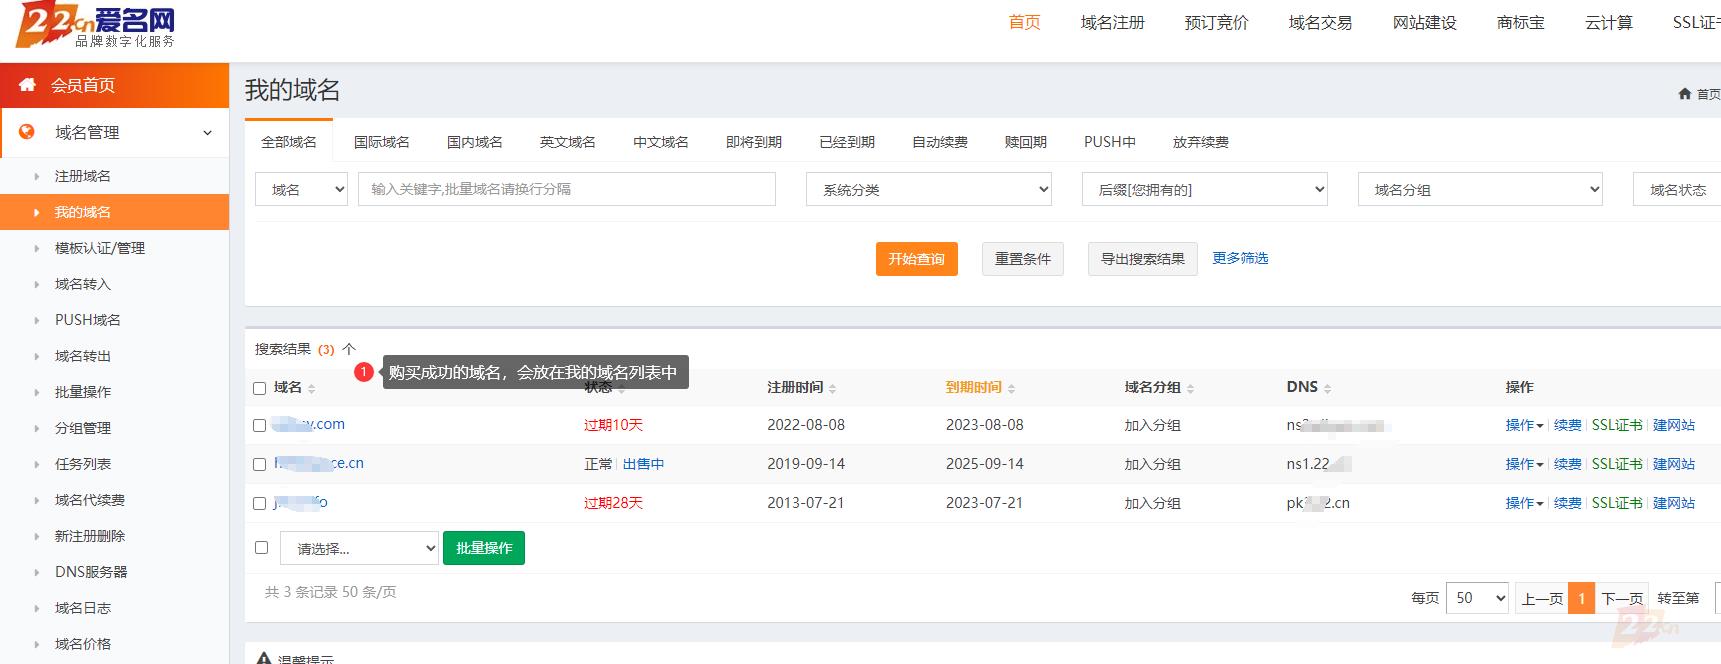
Task: Open the 后缀[您拥有的] dropdown
Action: (1205, 189)
